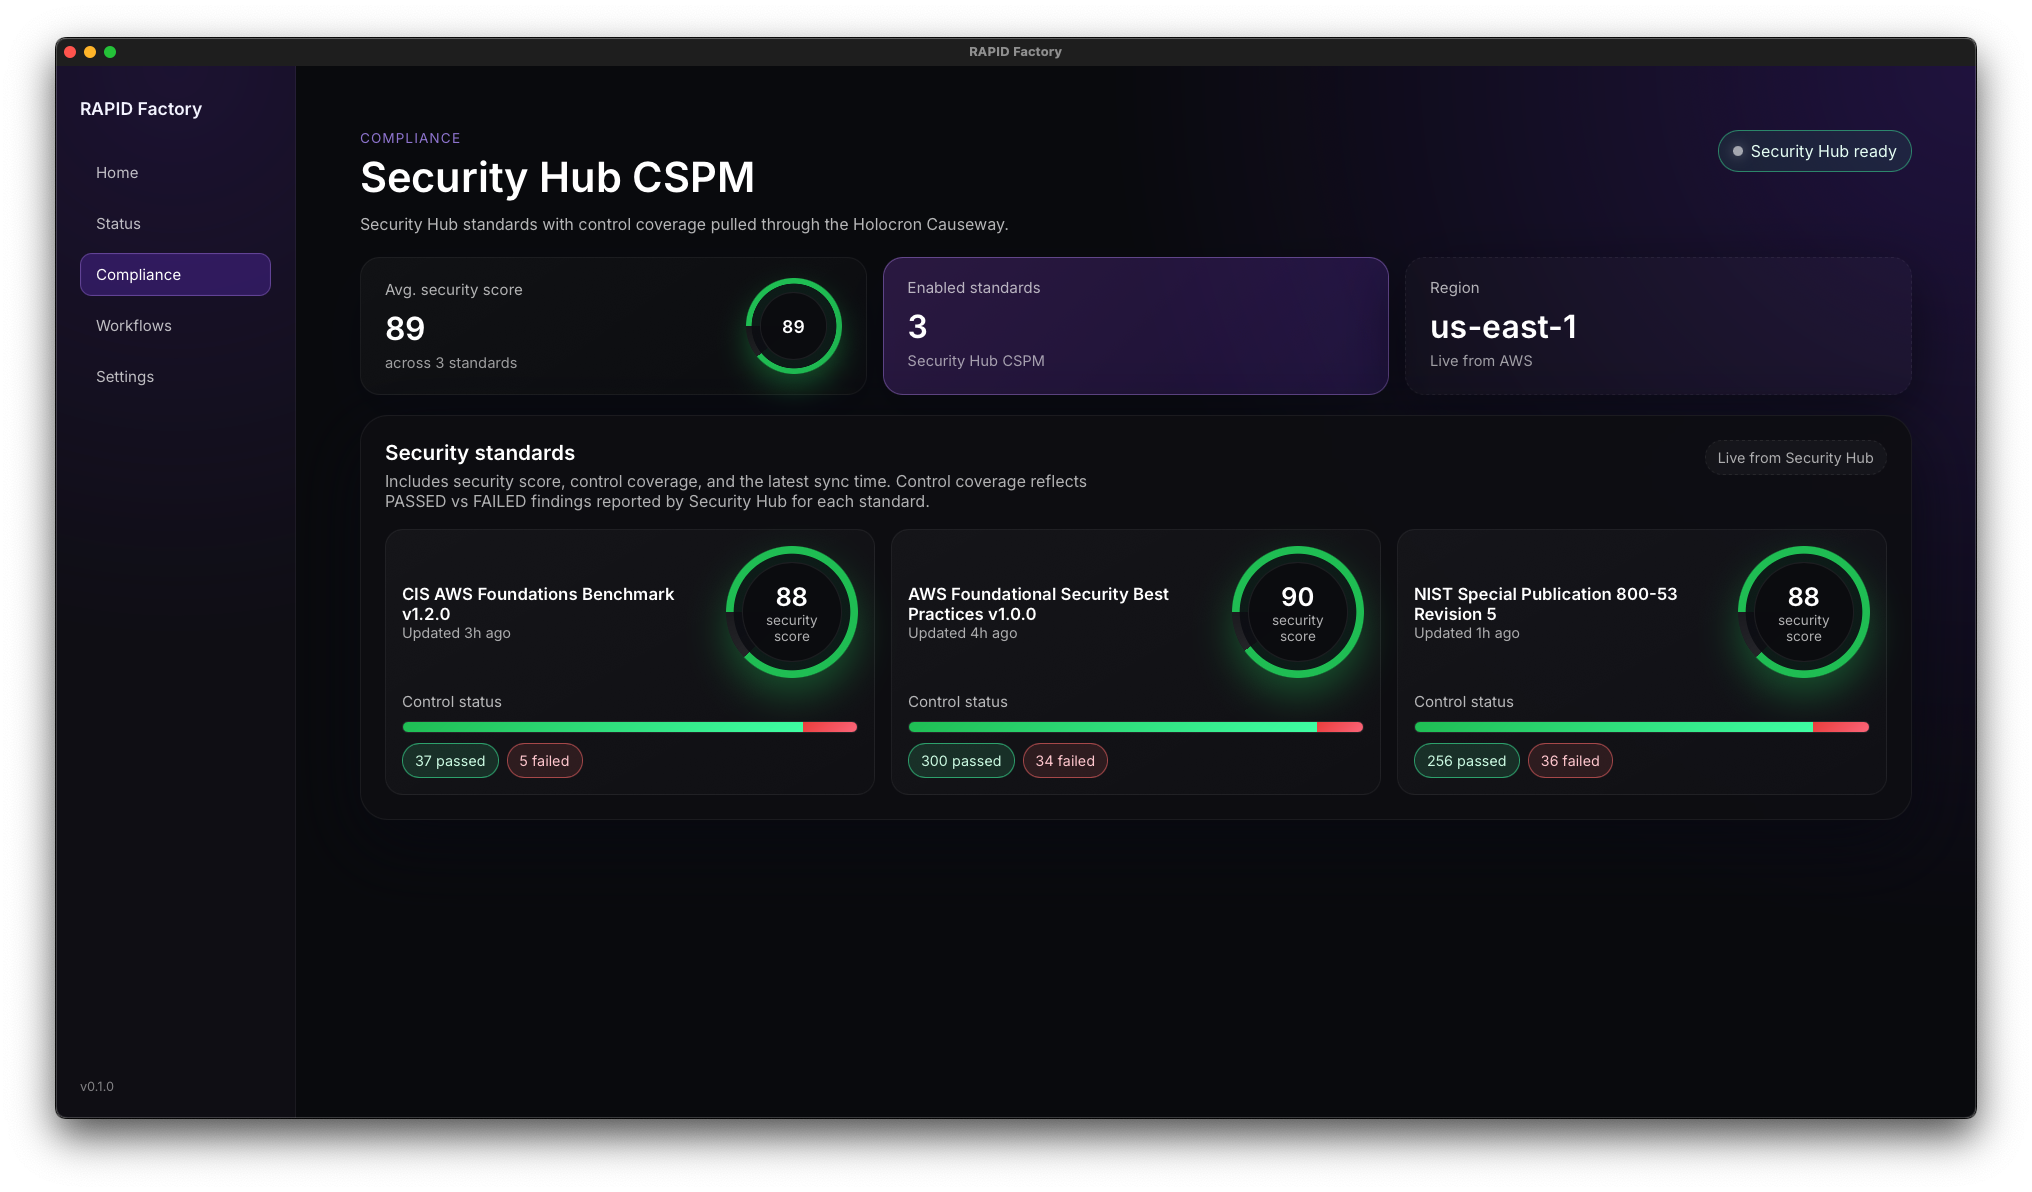
Task: Click the 90 security score ring
Action: click(x=1297, y=612)
